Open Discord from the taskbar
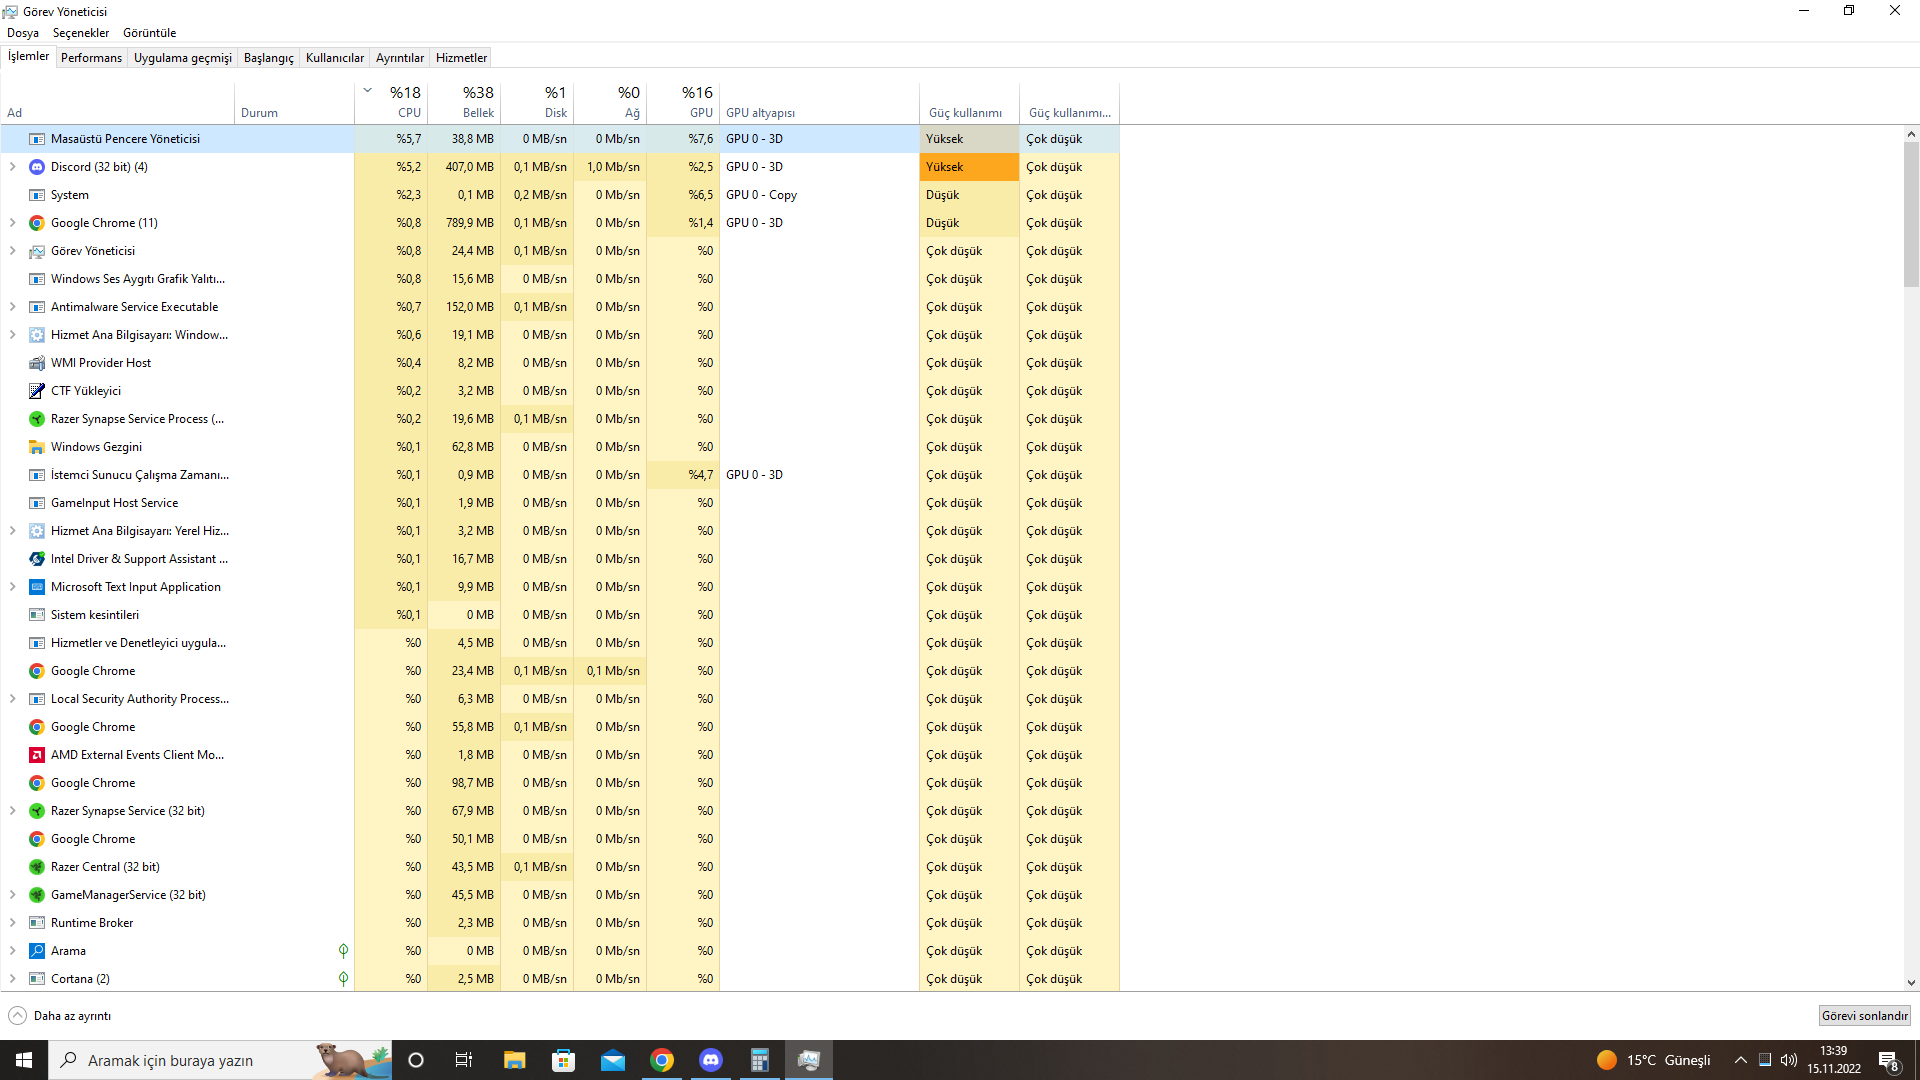 711,1060
